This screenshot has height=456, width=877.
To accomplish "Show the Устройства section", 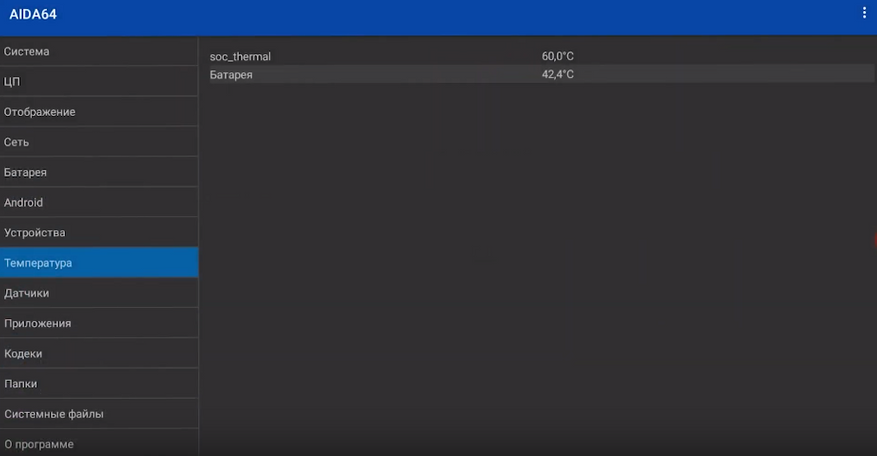I will point(99,233).
